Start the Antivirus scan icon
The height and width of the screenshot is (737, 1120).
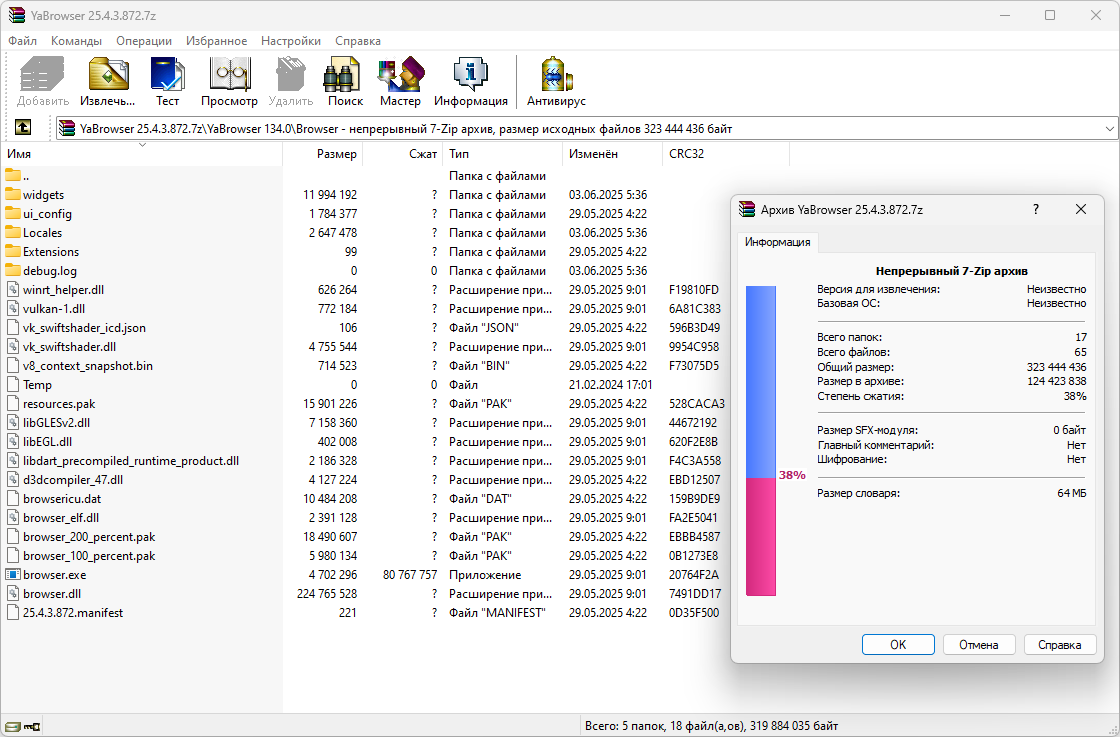pyautogui.click(x=556, y=81)
